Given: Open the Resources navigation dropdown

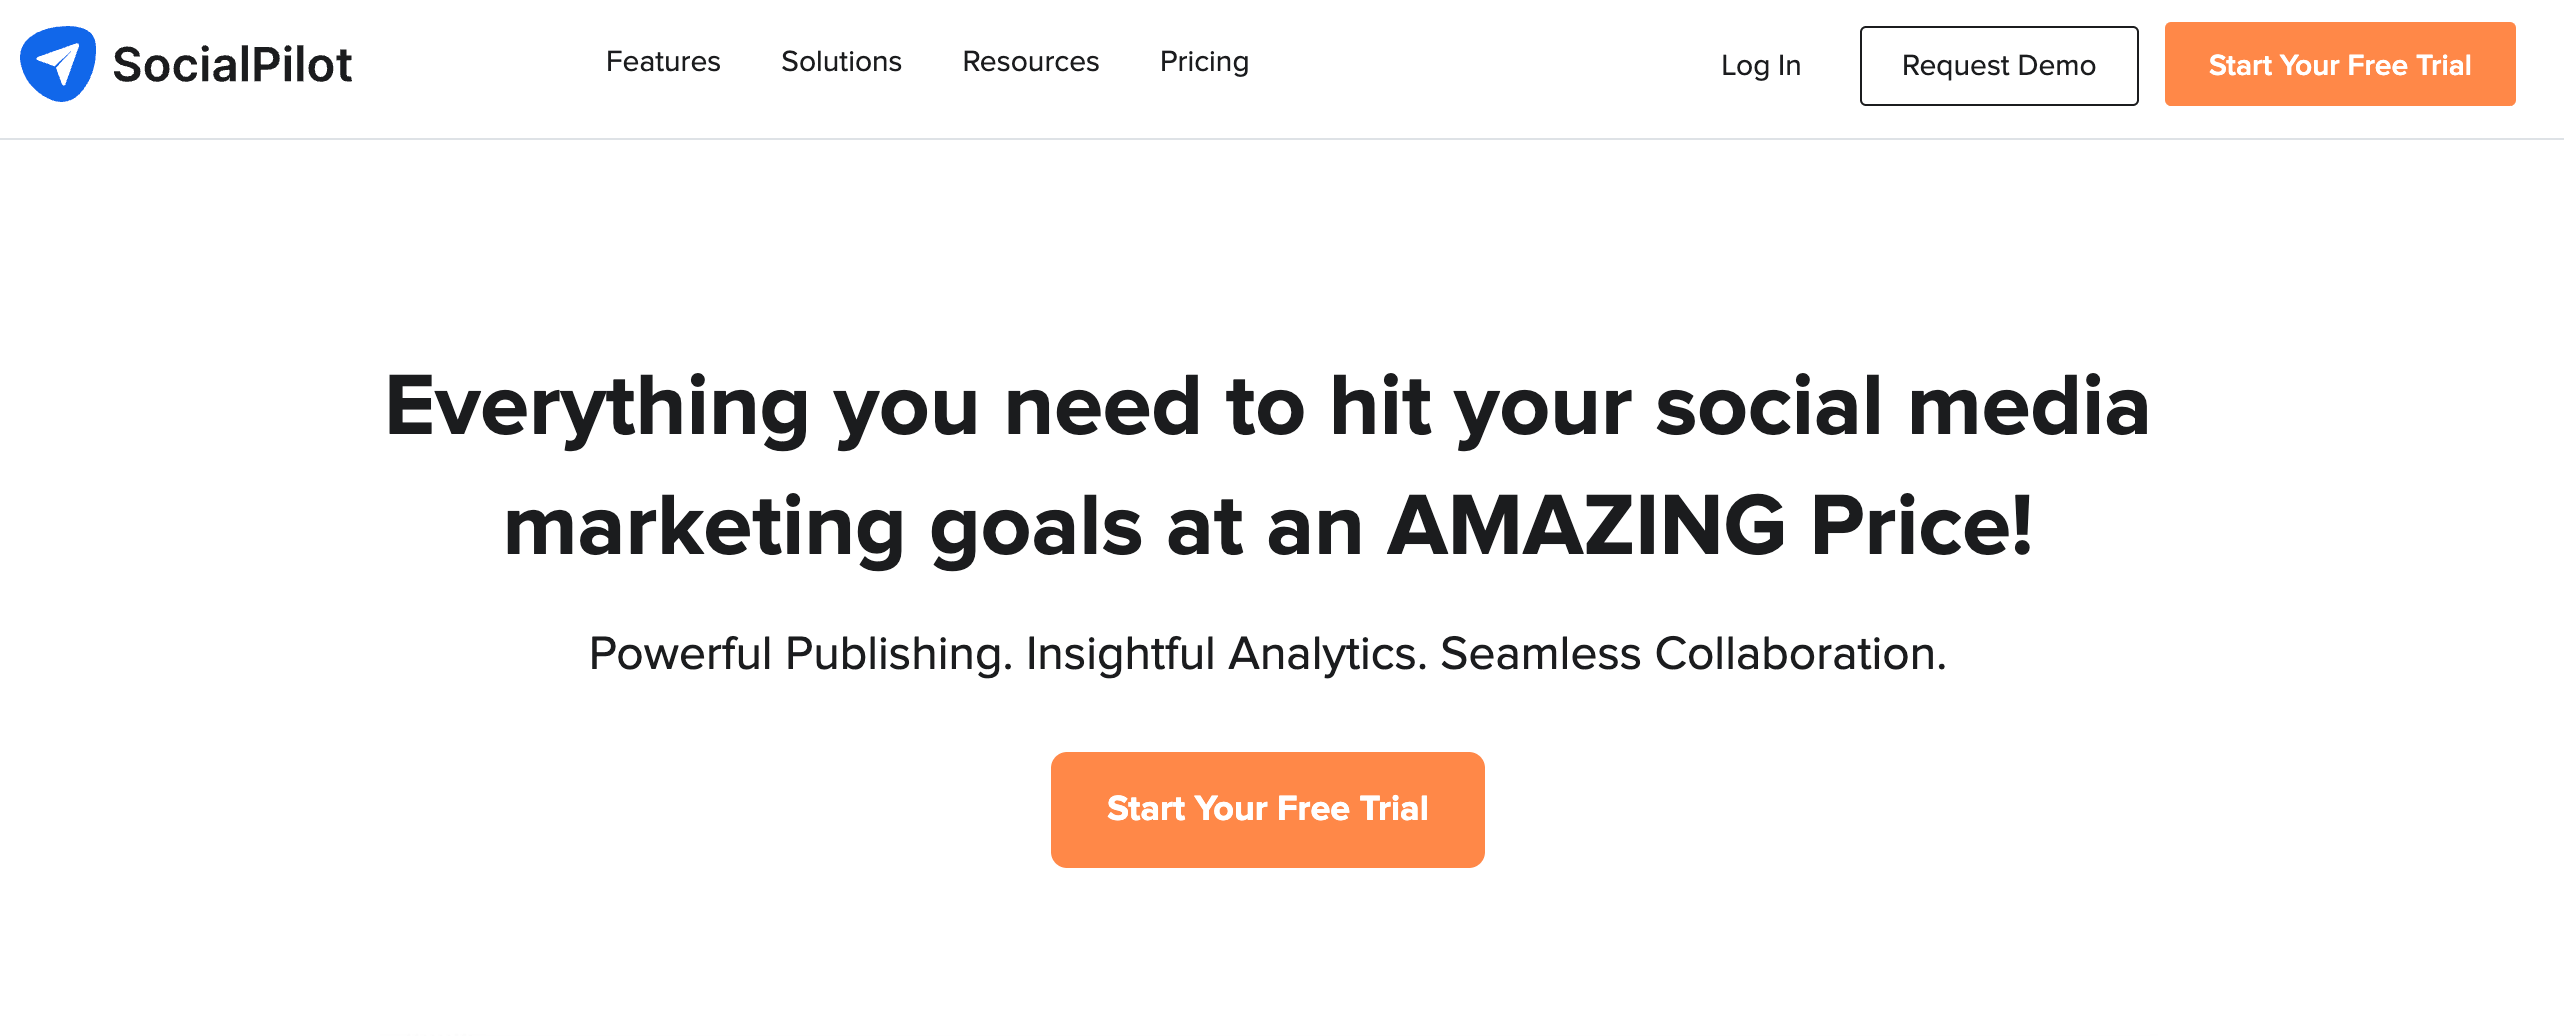Looking at the screenshot, I should [x=1030, y=62].
